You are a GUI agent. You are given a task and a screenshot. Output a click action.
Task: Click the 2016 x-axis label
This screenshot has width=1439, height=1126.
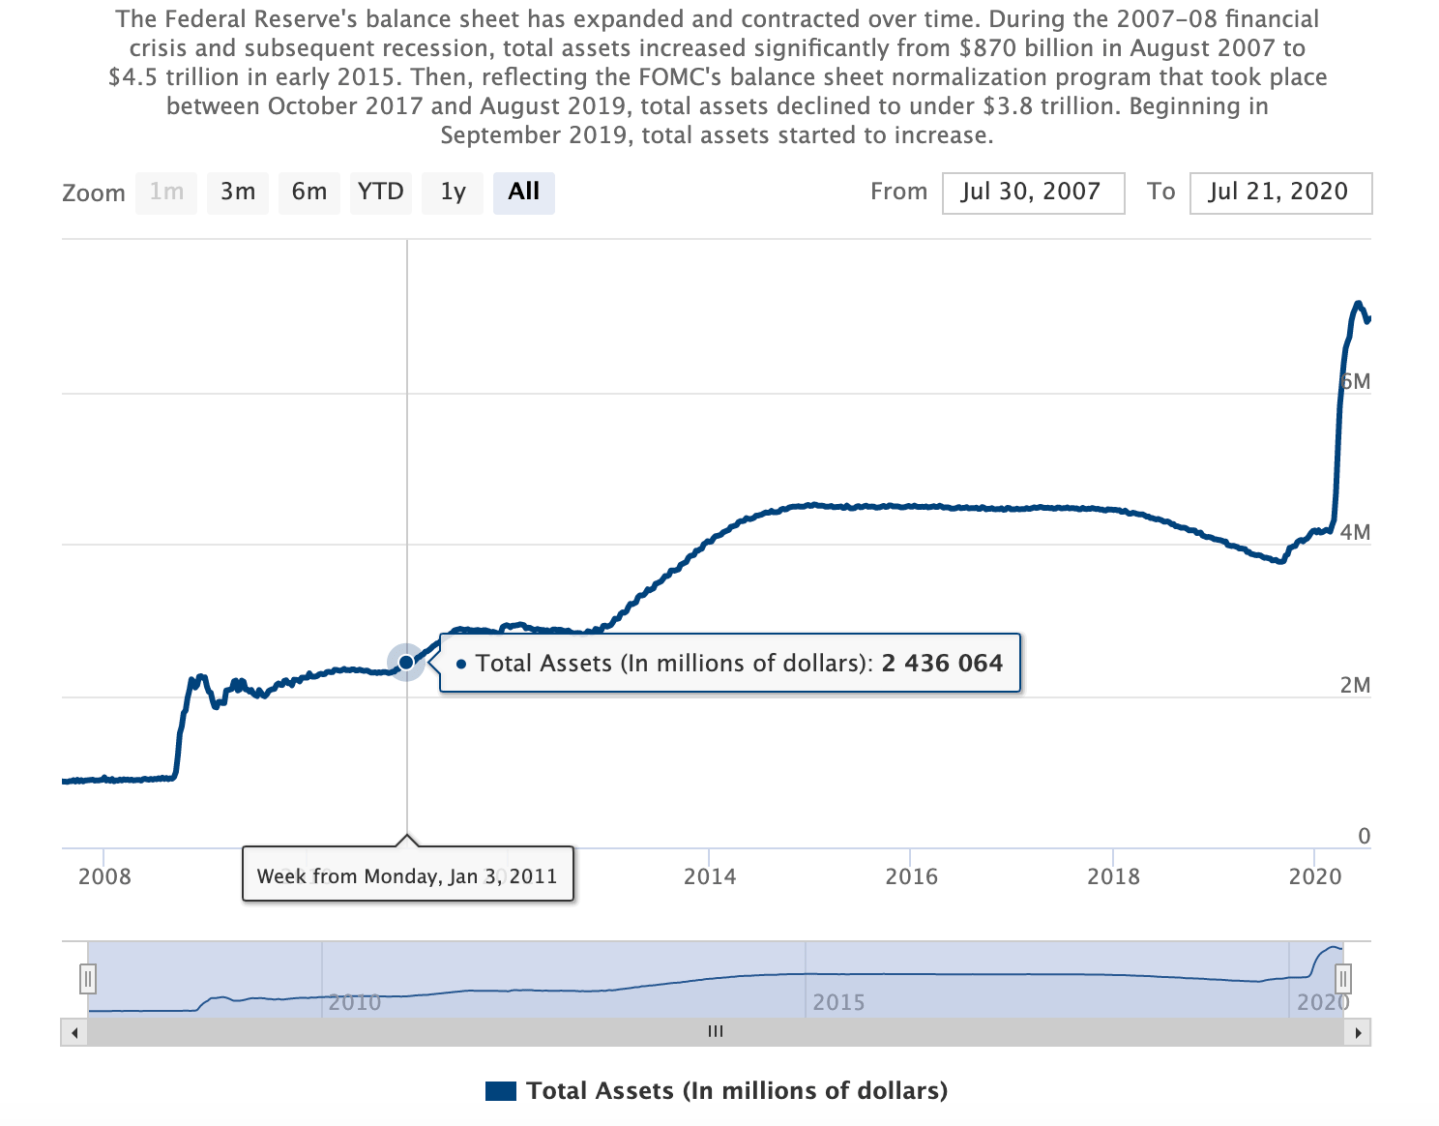tap(911, 877)
